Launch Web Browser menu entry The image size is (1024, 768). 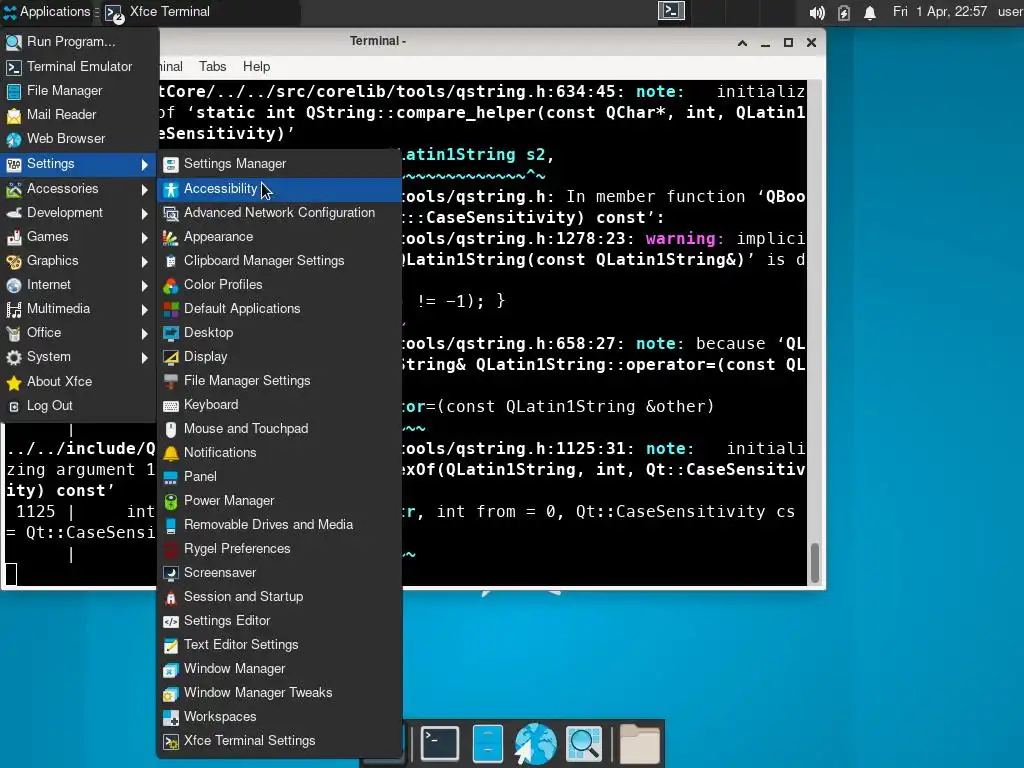78,139
